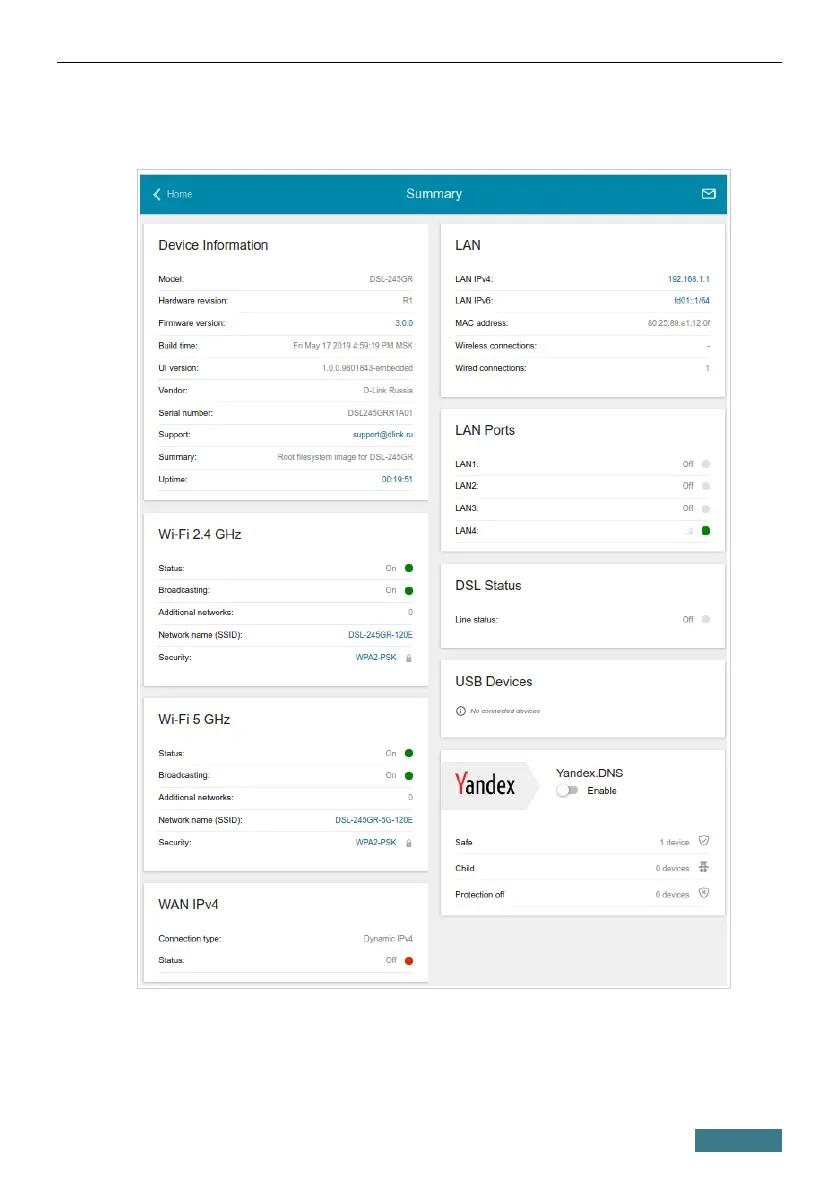The image size is (840, 1190).
Task: Click the WAN IPv4 red status indicator
Action: point(409,961)
